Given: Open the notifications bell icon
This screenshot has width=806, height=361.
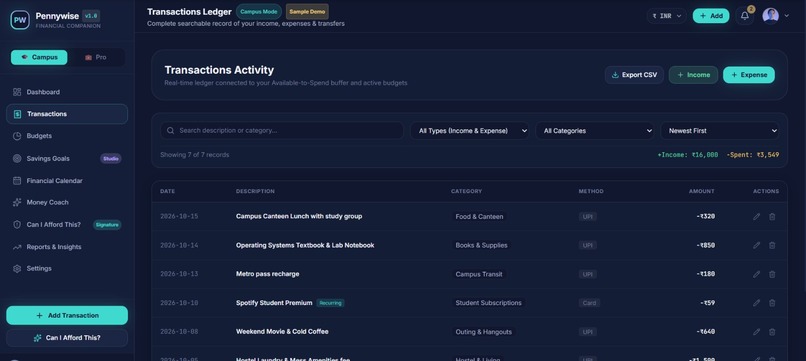Looking at the screenshot, I should pos(744,16).
